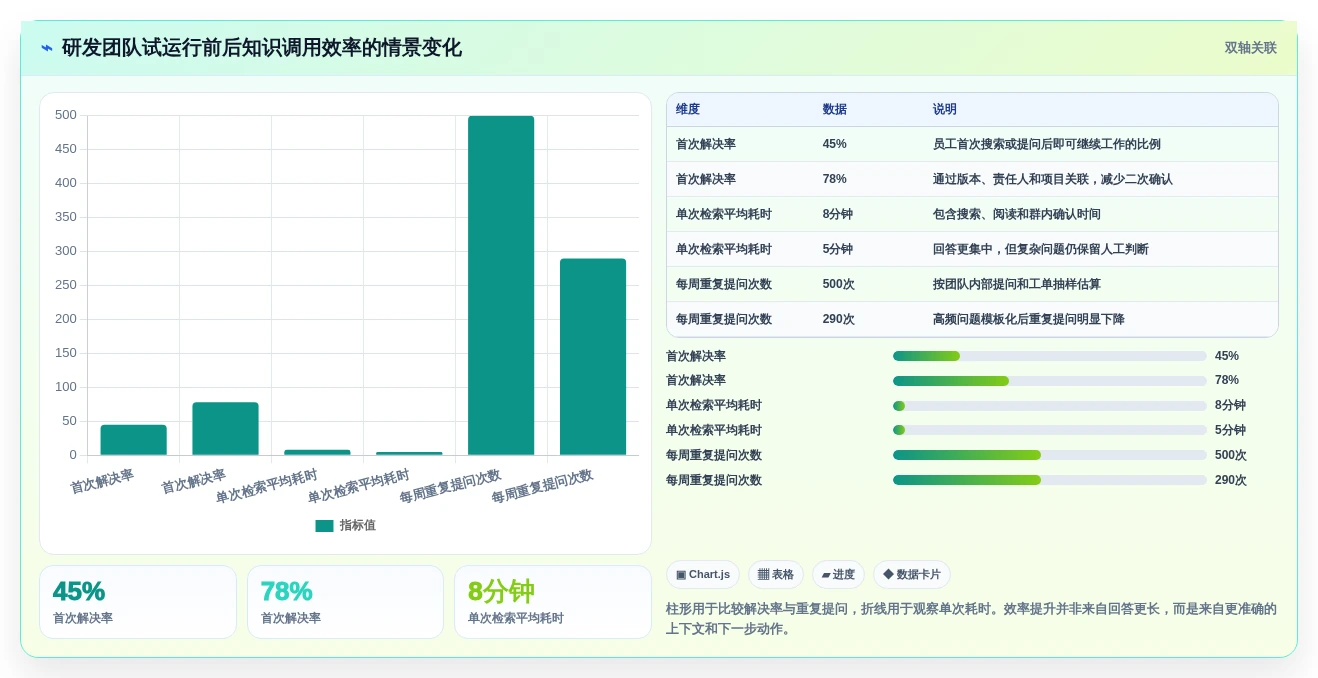Click the chart bar reaching about 290

593,357
